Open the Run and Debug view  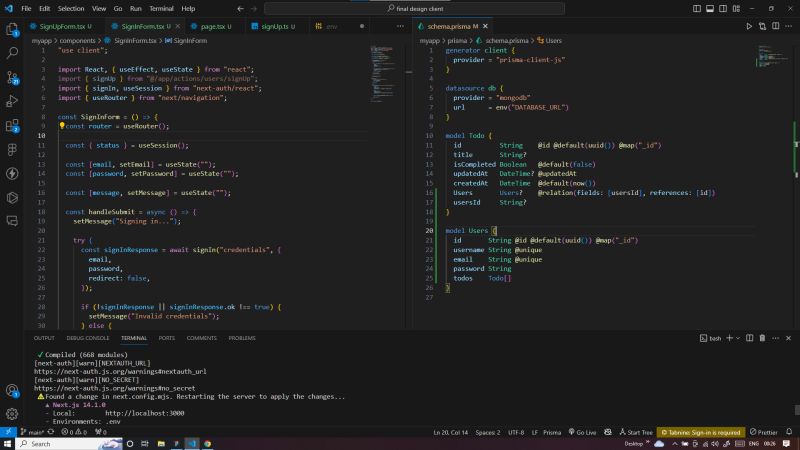[12, 102]
